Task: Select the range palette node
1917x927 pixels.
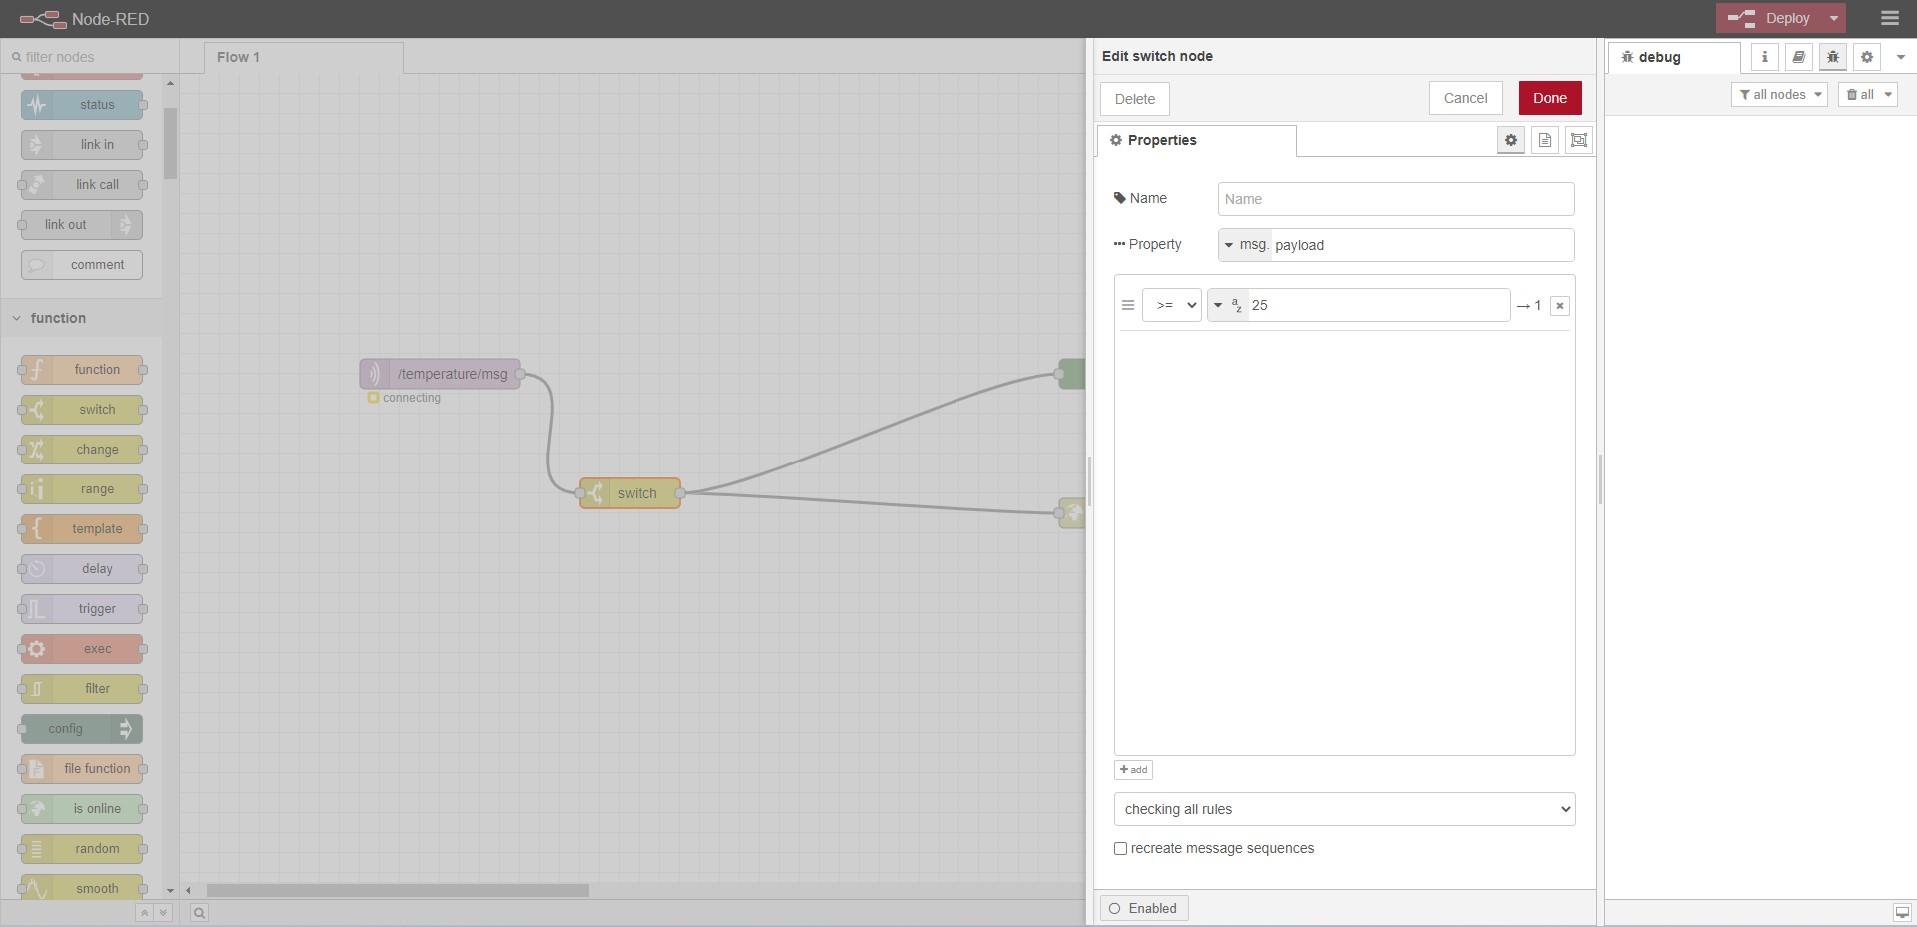Action: [82, 489]
